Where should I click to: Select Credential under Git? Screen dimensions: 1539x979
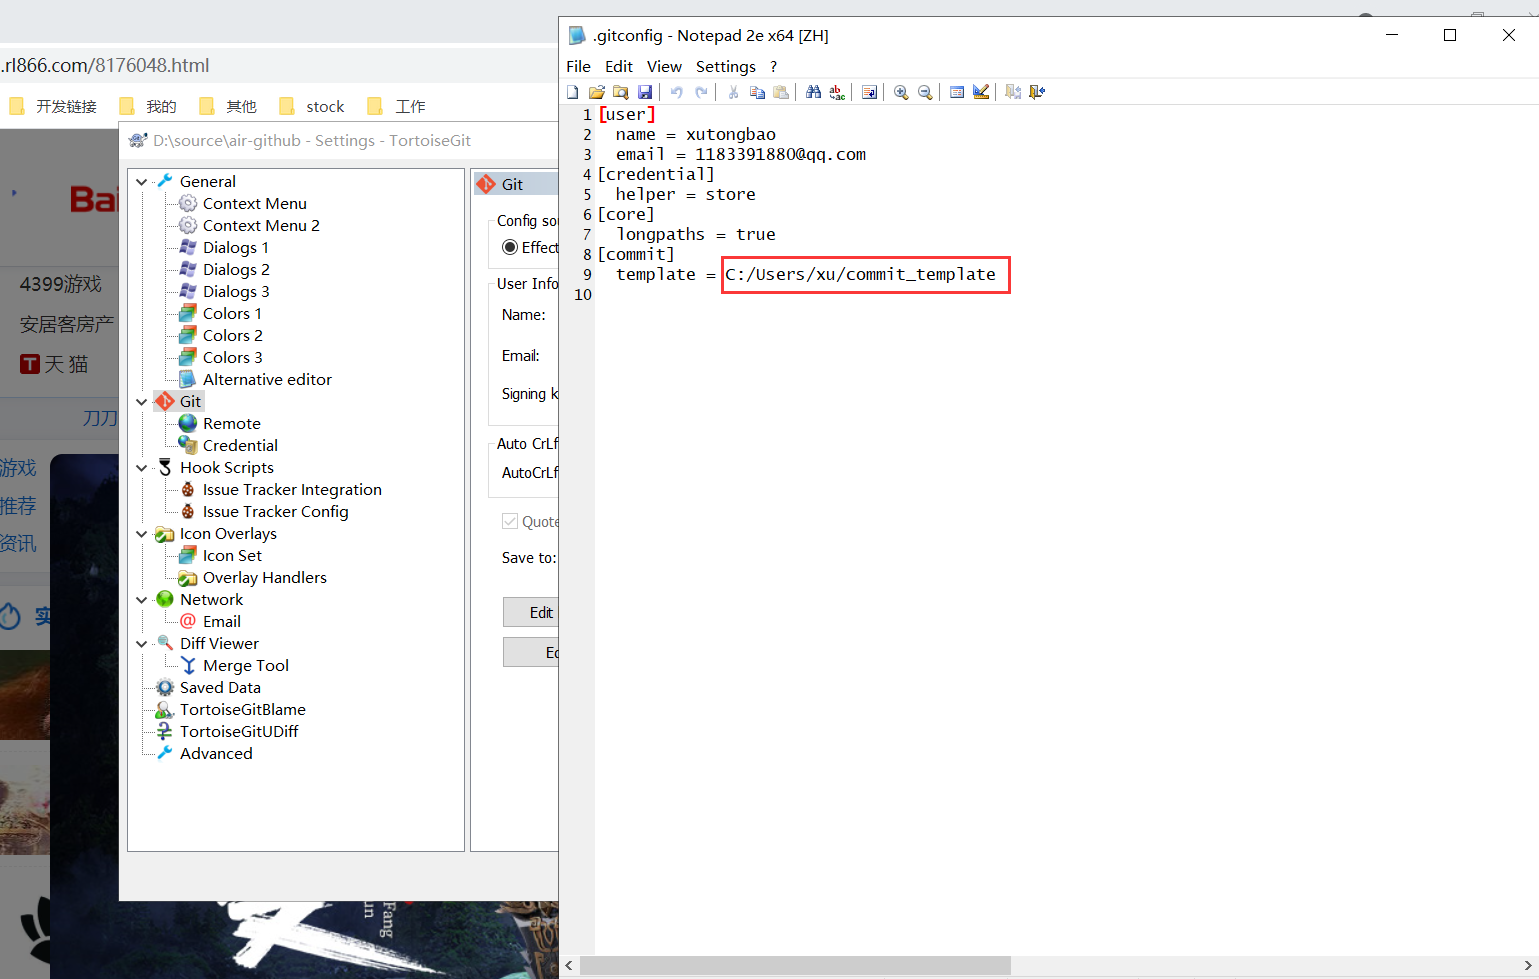pyautogui.click(x=240, y=446)
